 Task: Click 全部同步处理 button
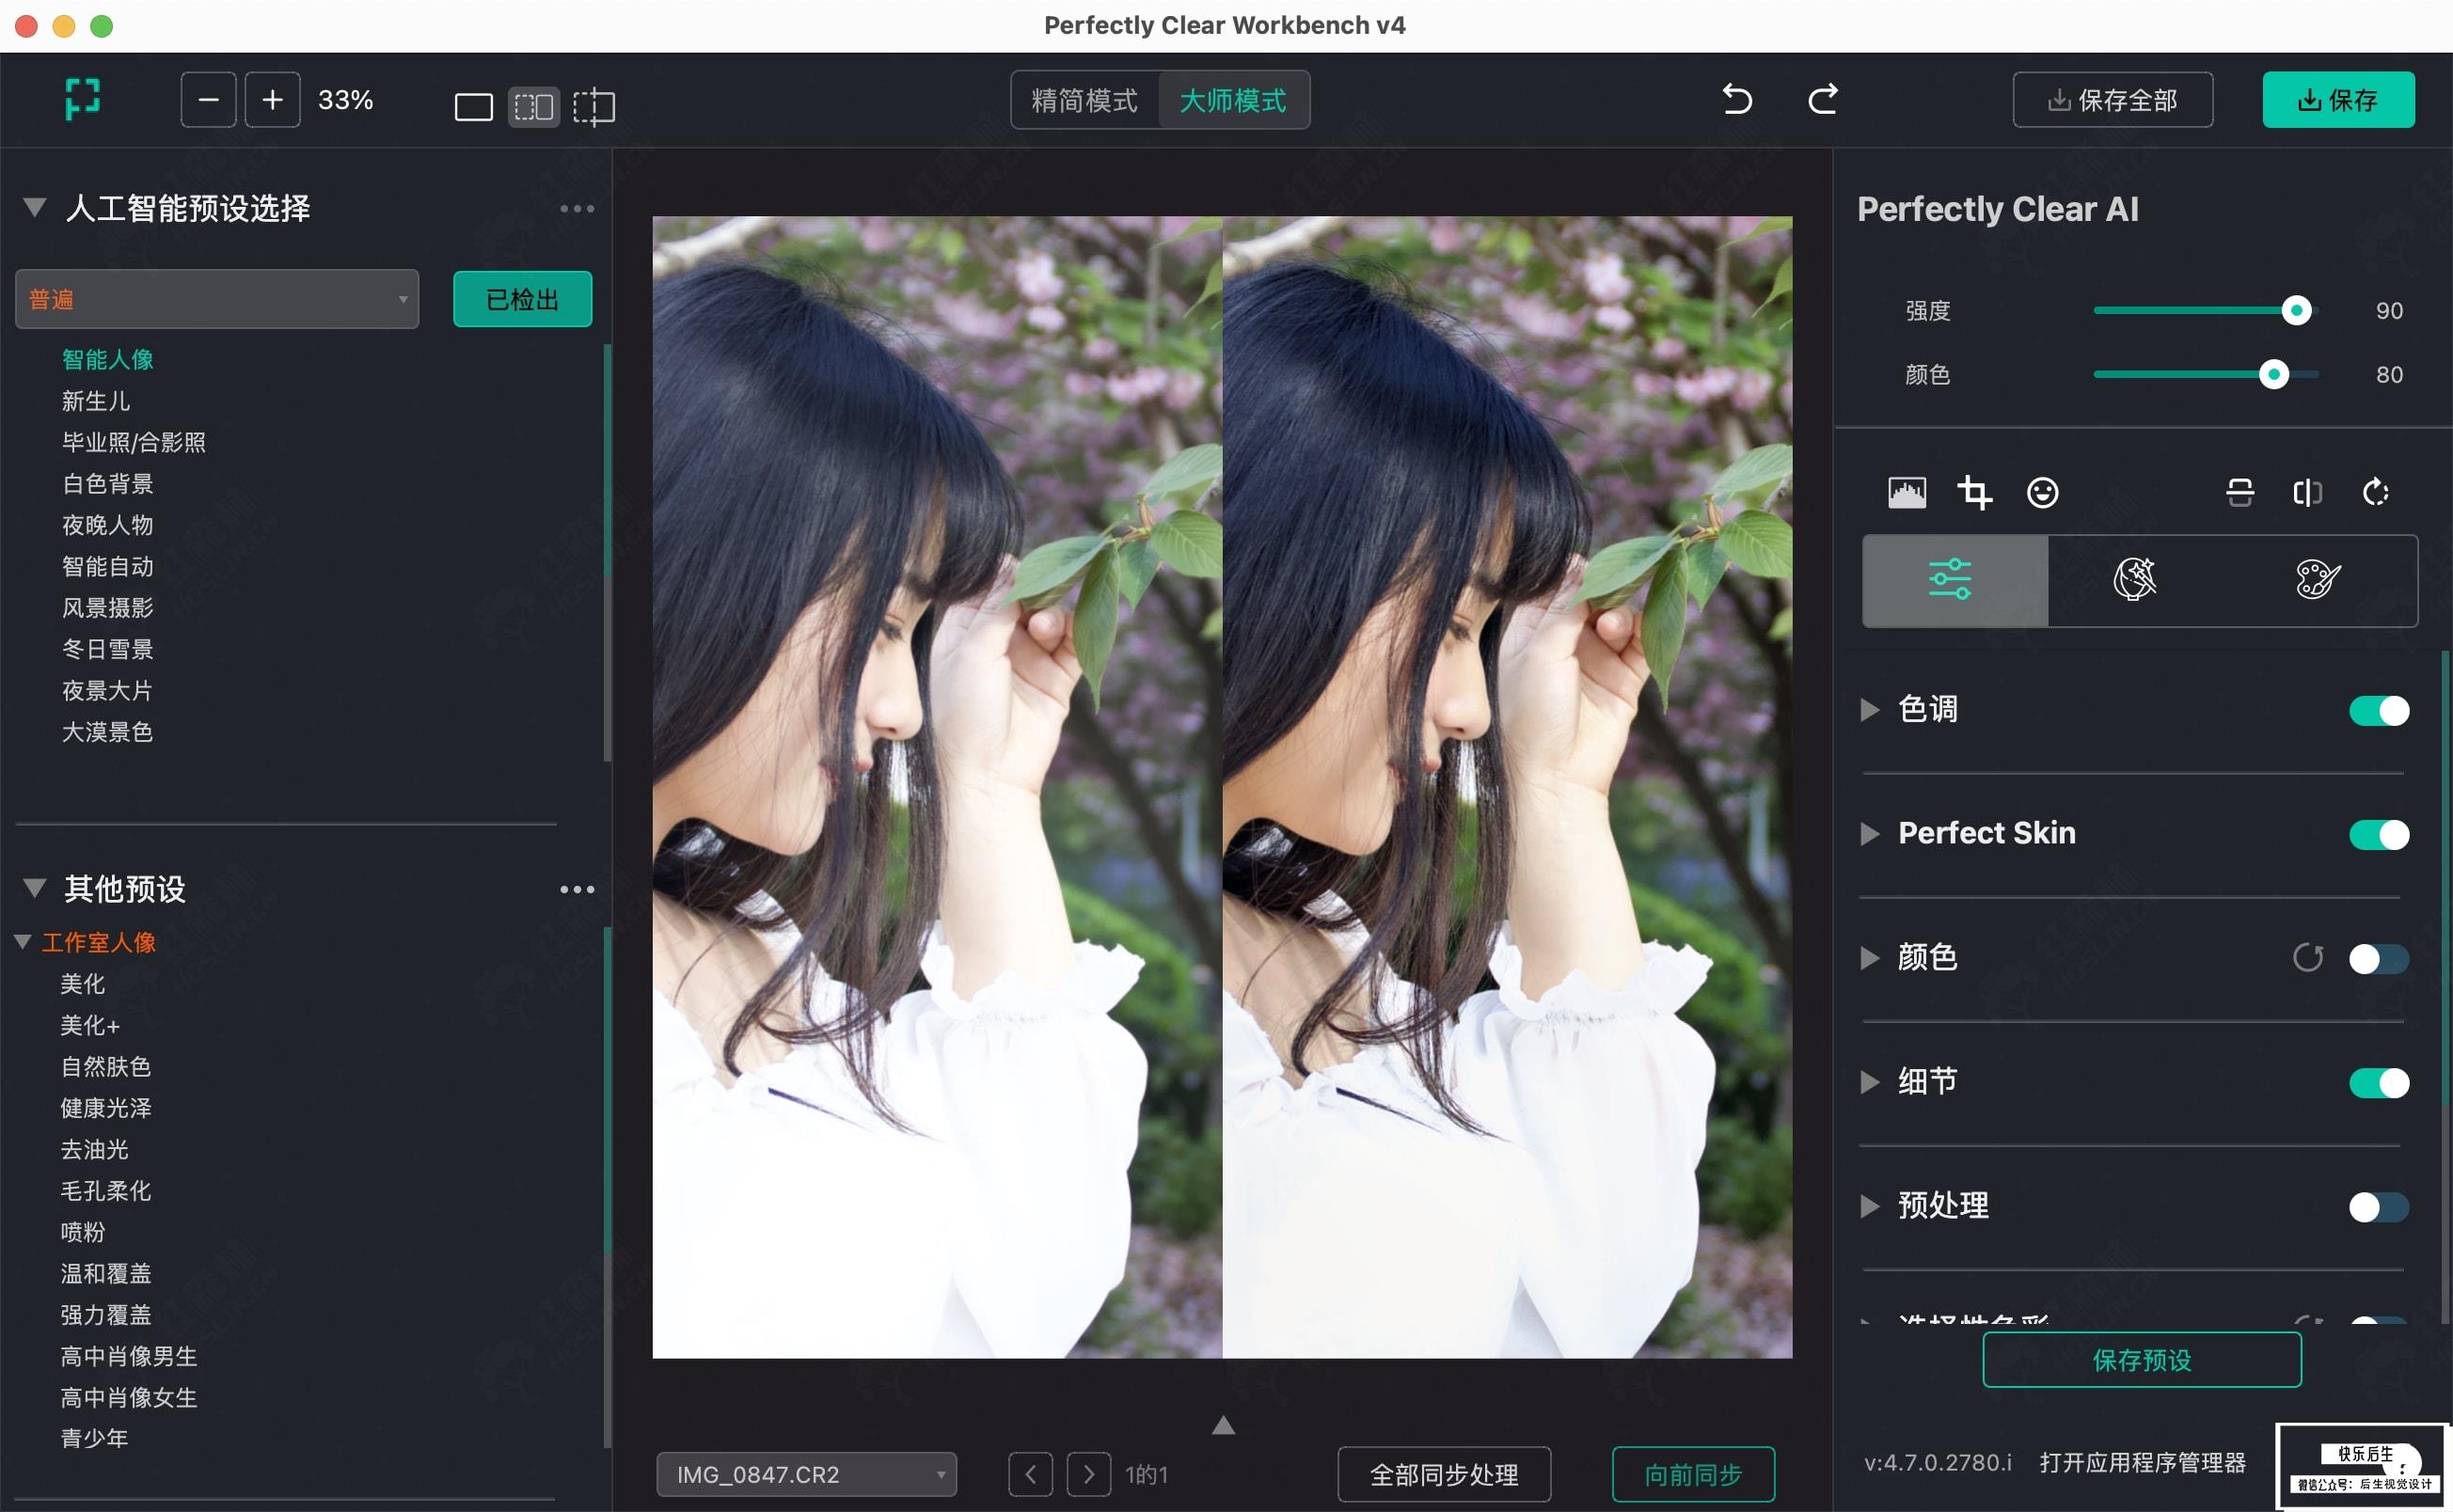coord(1444,1474)
